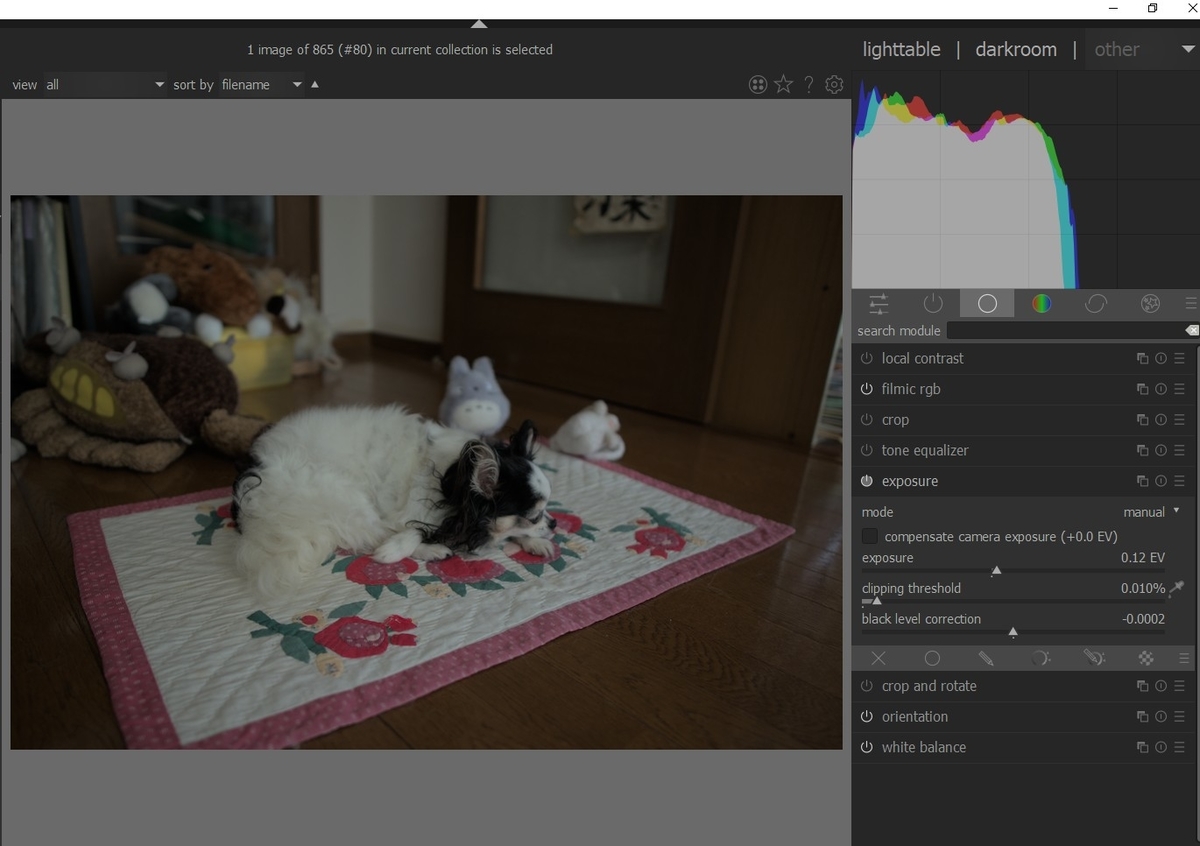This screenshot has height=846, width=1200.
Task: Open the correct modules group tab
Action: (x=1096, y=303)
